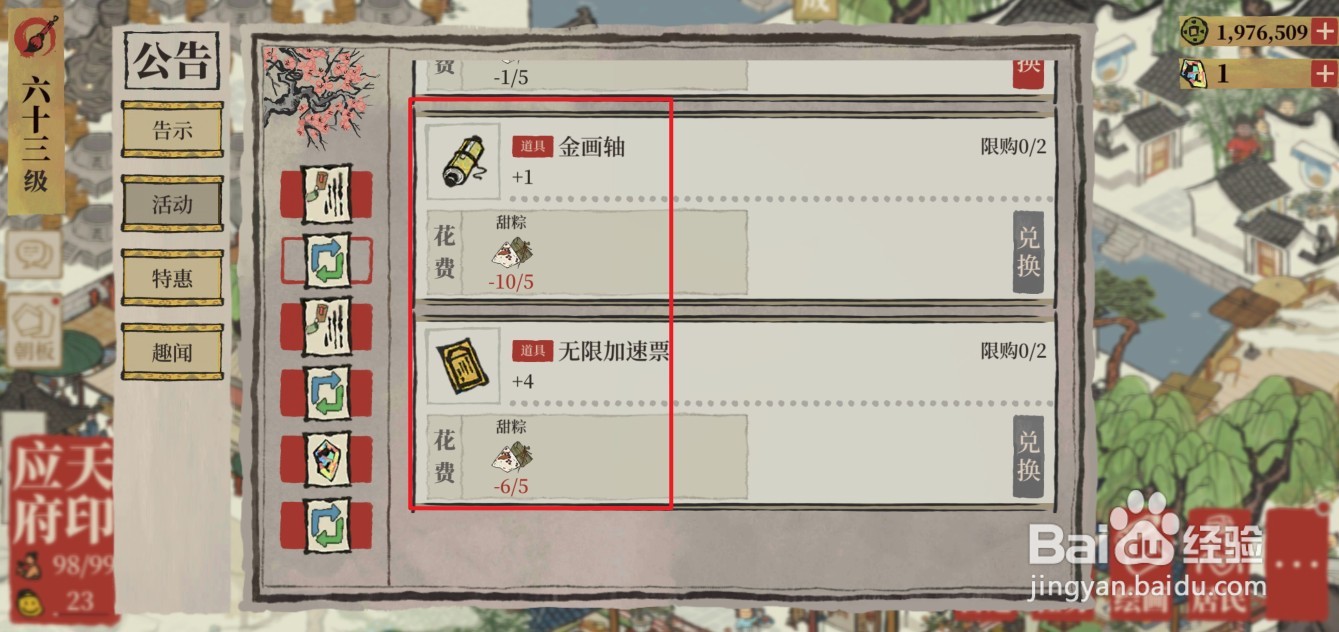Switch to the 活动 events tab

click(172, 204)
